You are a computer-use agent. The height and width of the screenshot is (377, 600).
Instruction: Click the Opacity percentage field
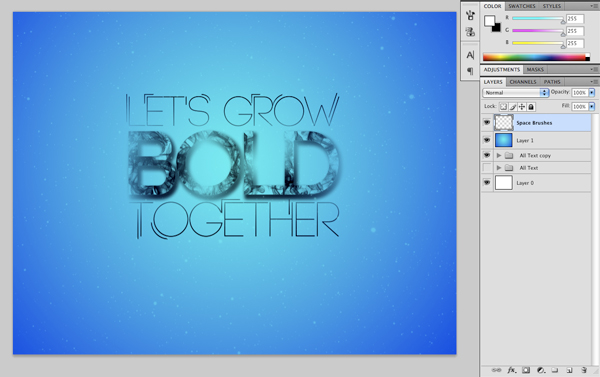click(x=580, y=93)
